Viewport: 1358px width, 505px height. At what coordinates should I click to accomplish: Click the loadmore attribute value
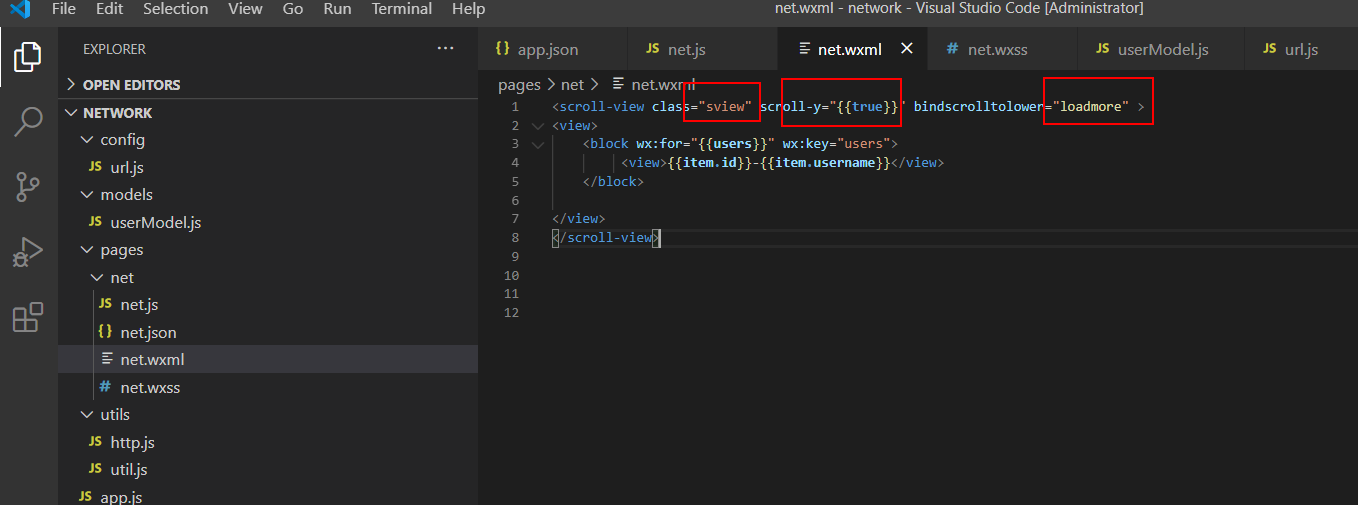coord(1090,106)
